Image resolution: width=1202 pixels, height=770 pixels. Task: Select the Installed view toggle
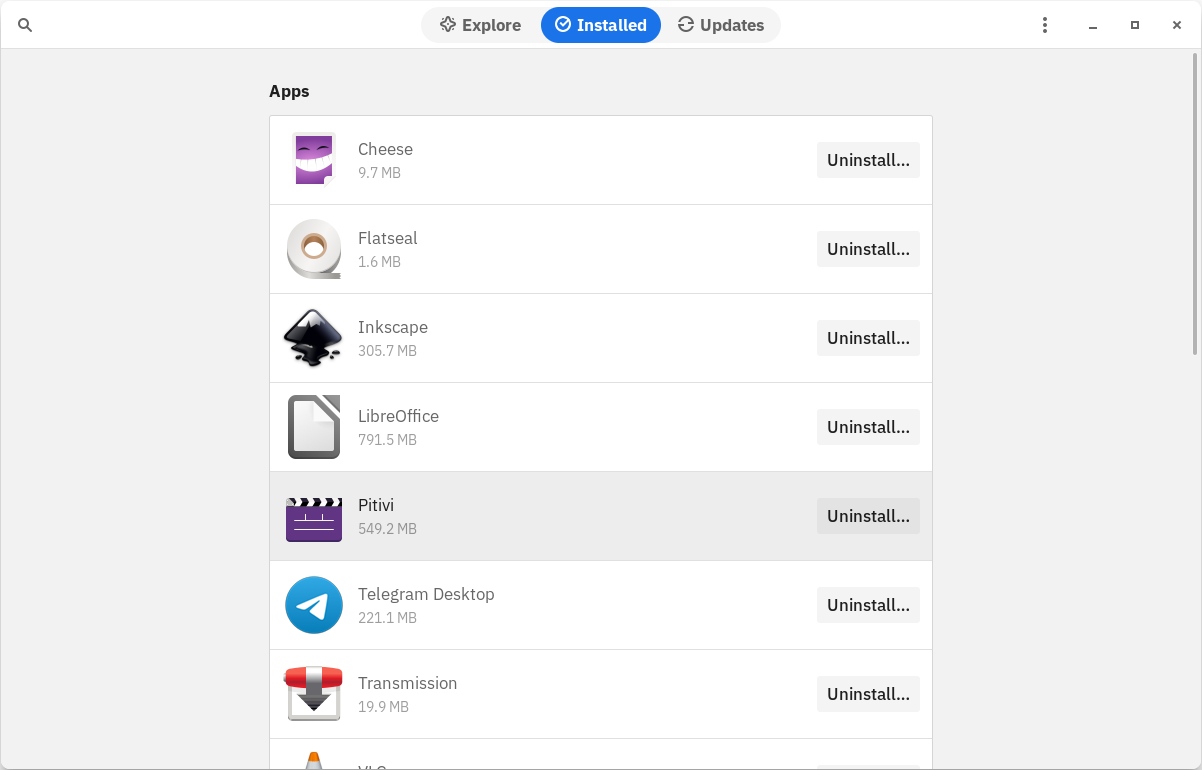coord(601,25)
